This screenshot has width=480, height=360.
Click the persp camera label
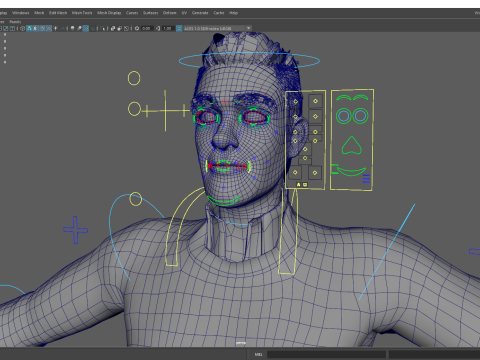(241, 343)
